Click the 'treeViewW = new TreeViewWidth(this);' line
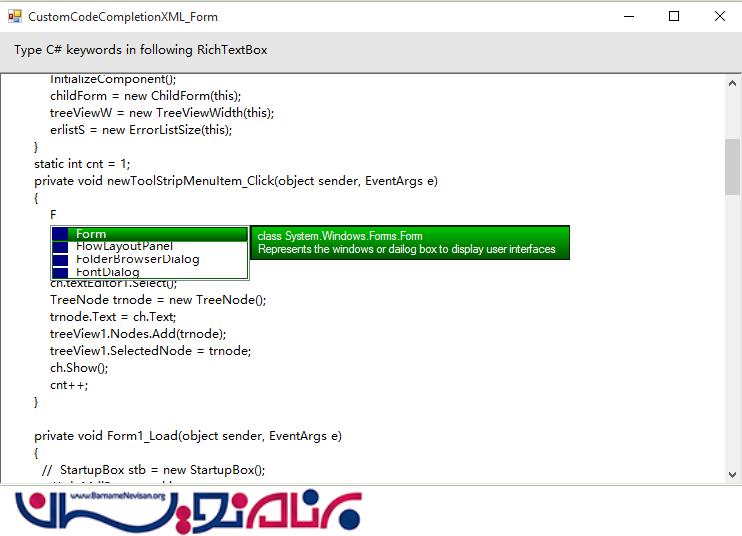The height and width of the screenshot is (536, 742). coord(162,113)
